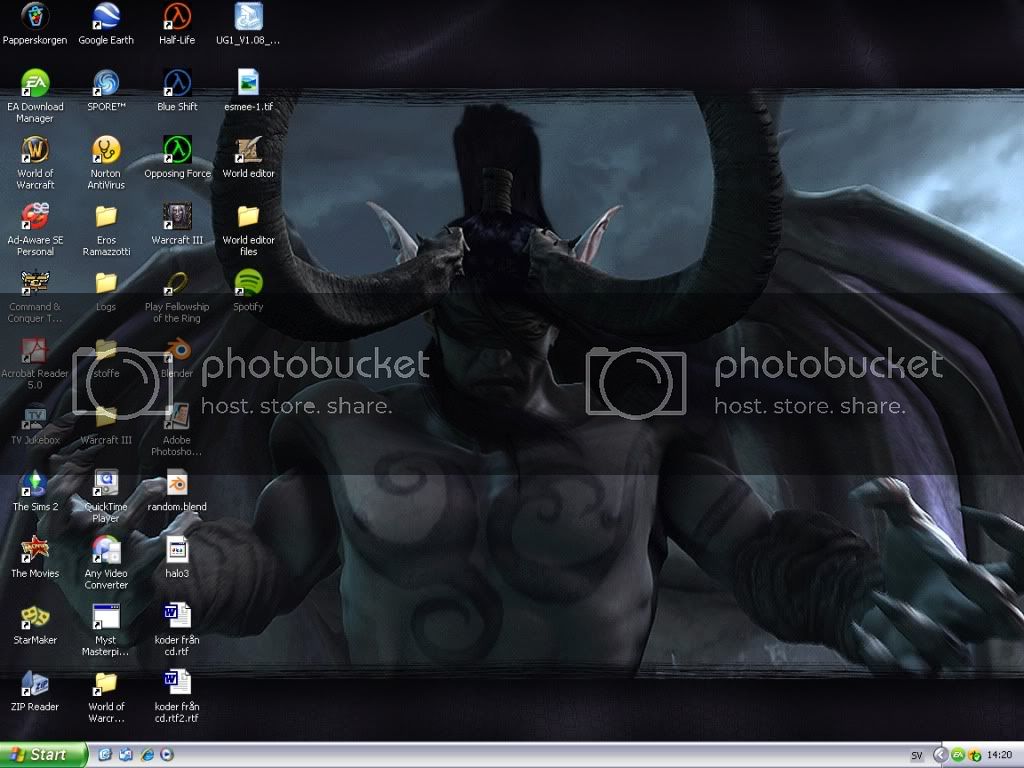The image size is (1024, 768).
Task: Select the Warcraft III game shortcut
Action: coord(177,224)
